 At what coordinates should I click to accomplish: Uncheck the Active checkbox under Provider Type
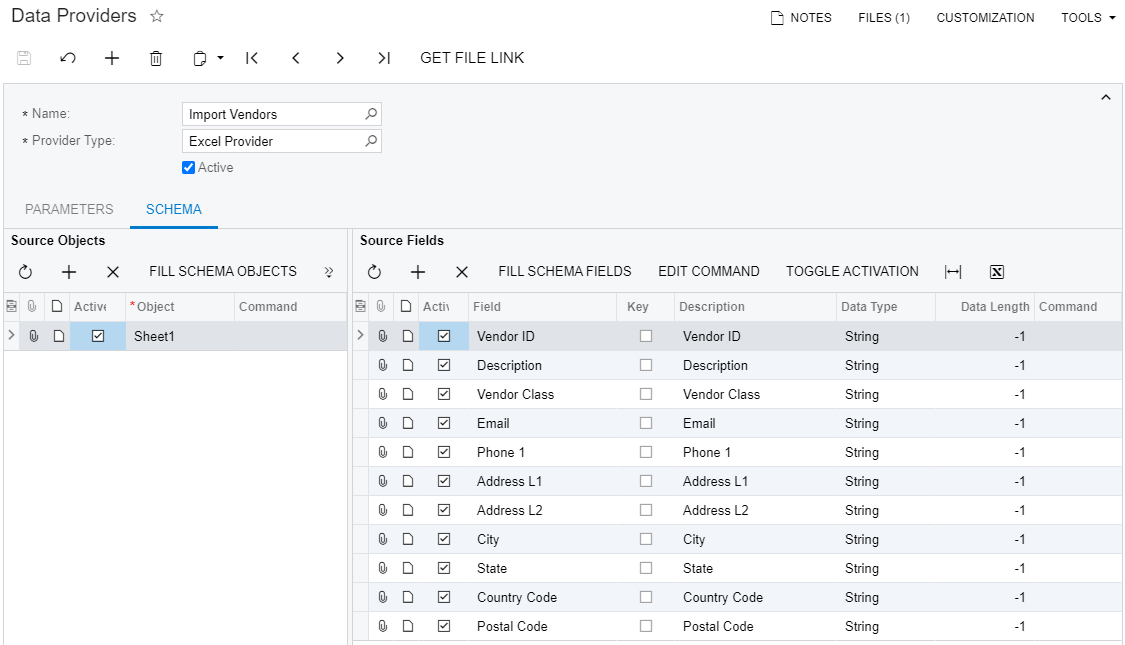pyautogui.click(x=188, y=168)
